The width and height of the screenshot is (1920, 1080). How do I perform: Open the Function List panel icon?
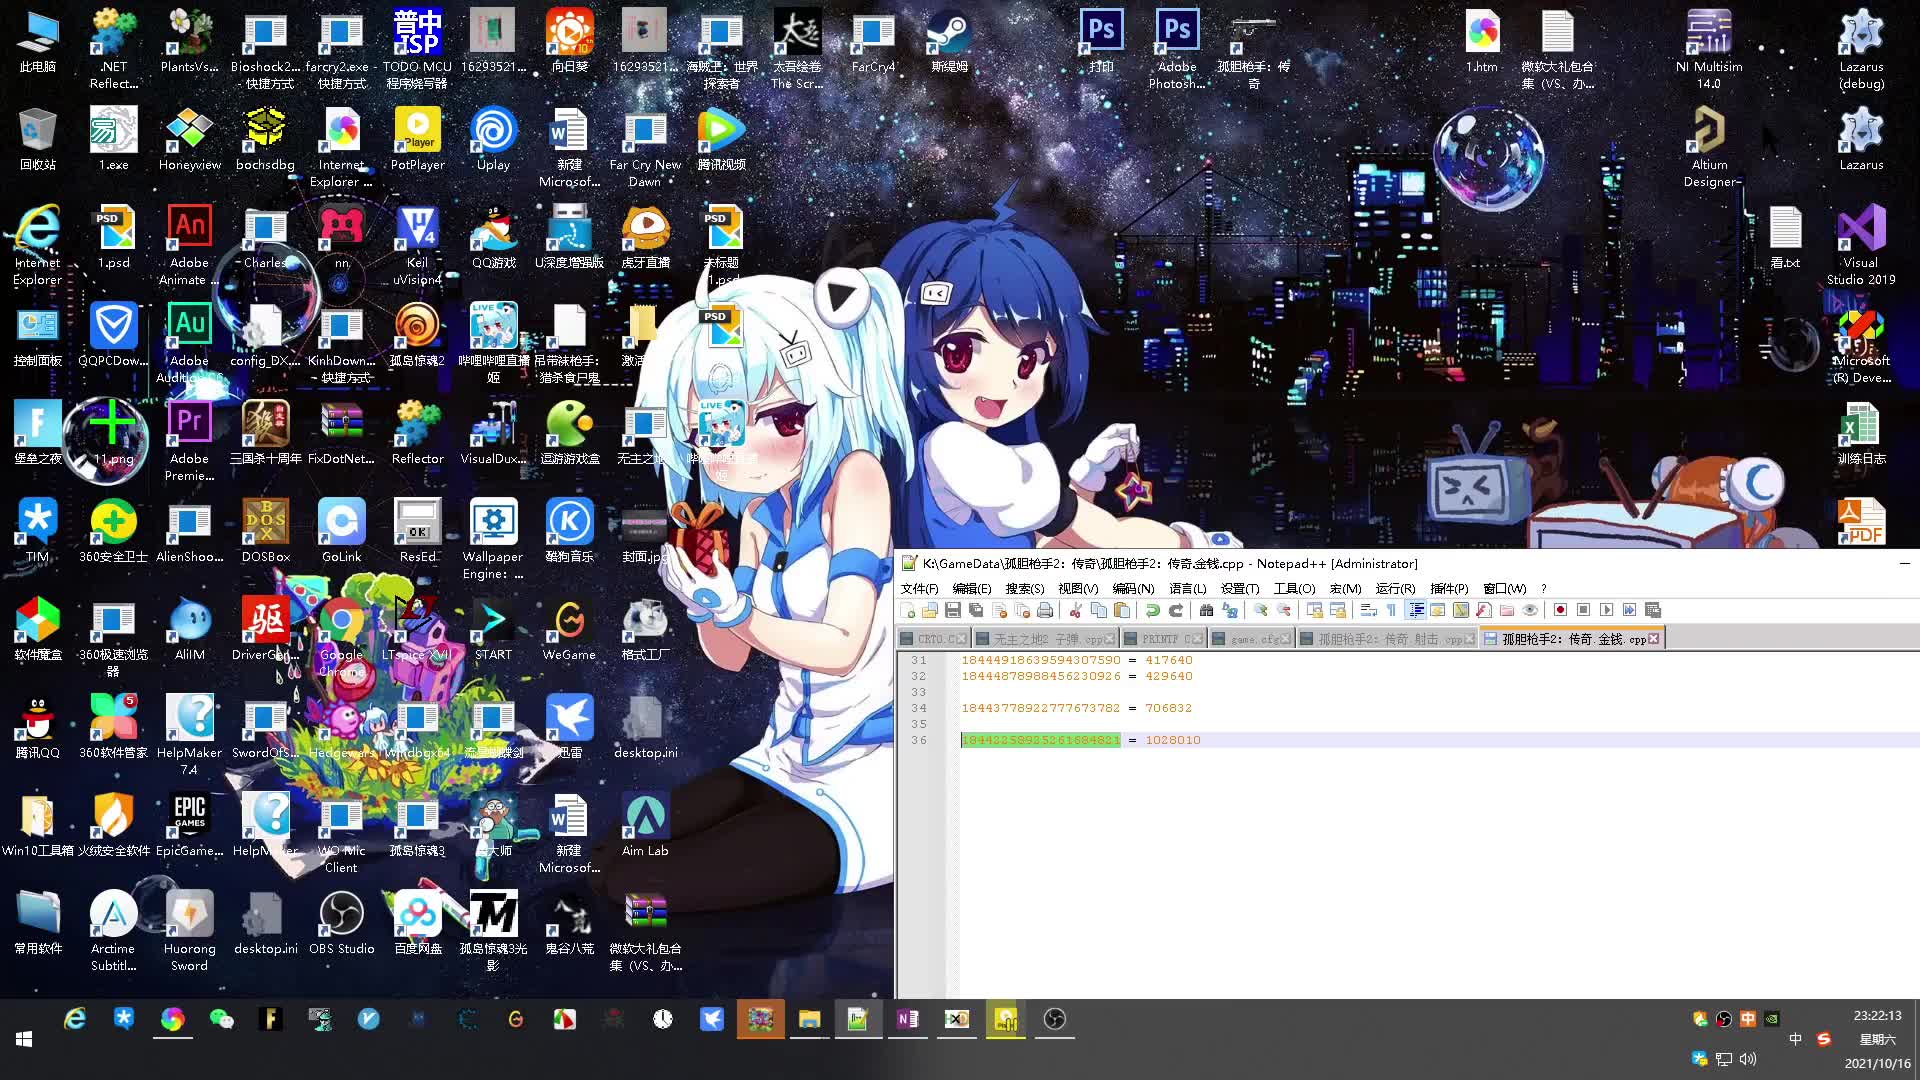click(1484, 610)
